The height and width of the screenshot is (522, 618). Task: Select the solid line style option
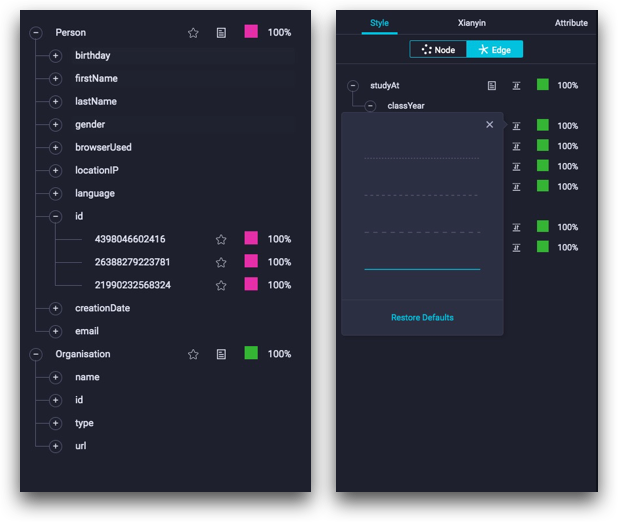(x=422, y=269)
